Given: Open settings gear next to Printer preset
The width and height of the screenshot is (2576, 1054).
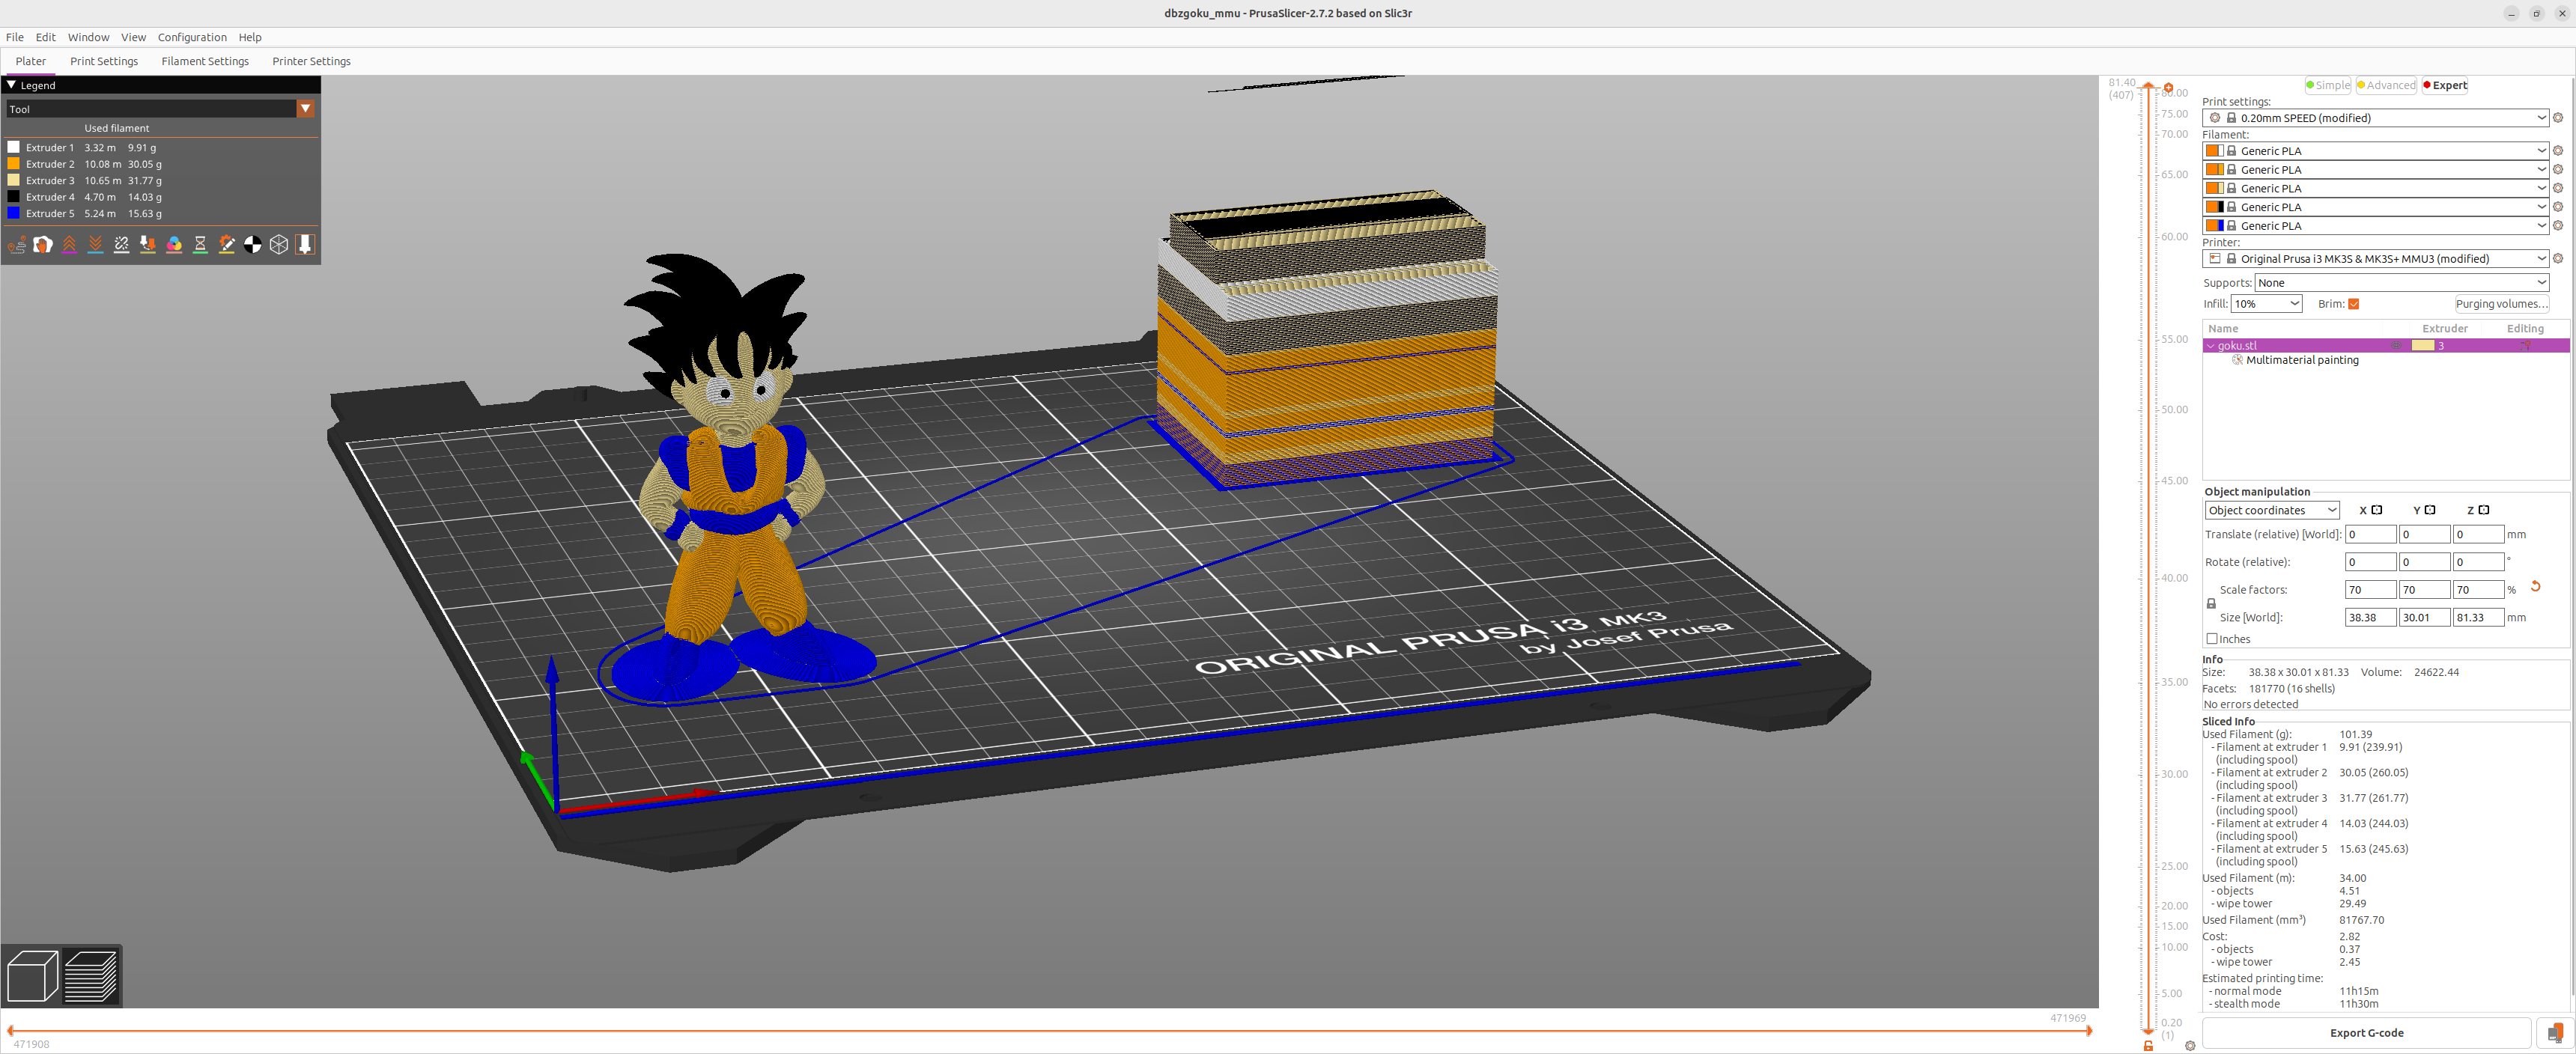Looking at the screenshot, I should [x=2558, y=259].
